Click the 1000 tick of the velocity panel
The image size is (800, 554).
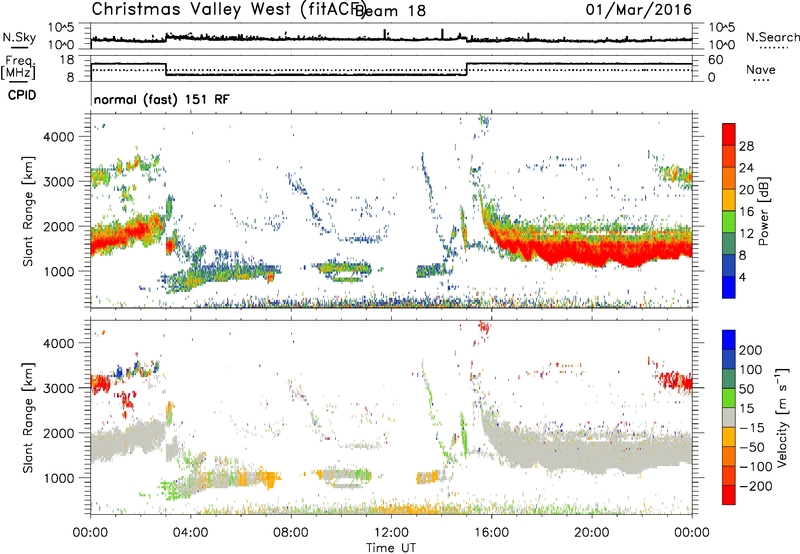coord(58,478)
